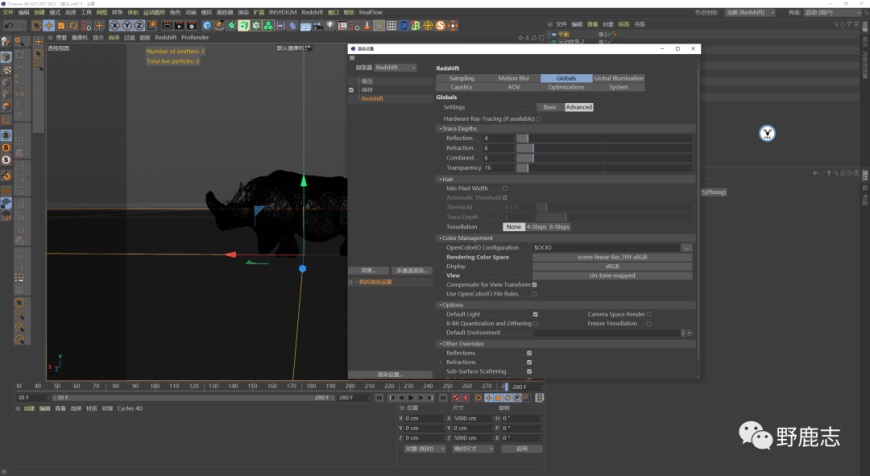Viewport: 870px width, 476px height.
Task: Go to the animation end frame
Action: point(443,398)
